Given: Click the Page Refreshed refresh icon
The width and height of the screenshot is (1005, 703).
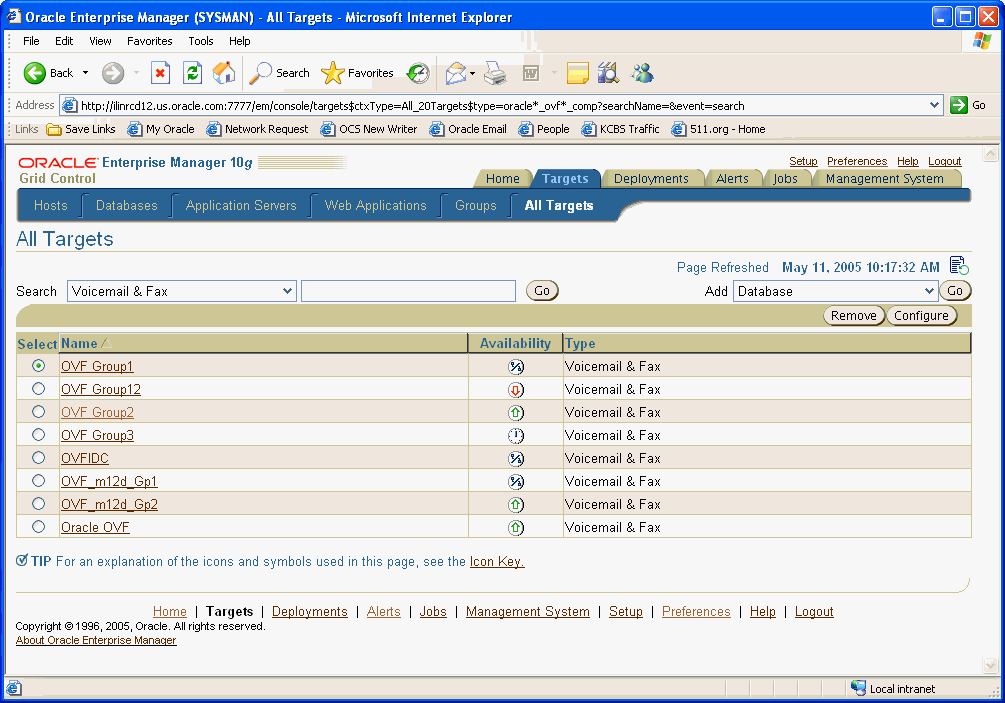Looking at the screenshot, I should 958,265.
